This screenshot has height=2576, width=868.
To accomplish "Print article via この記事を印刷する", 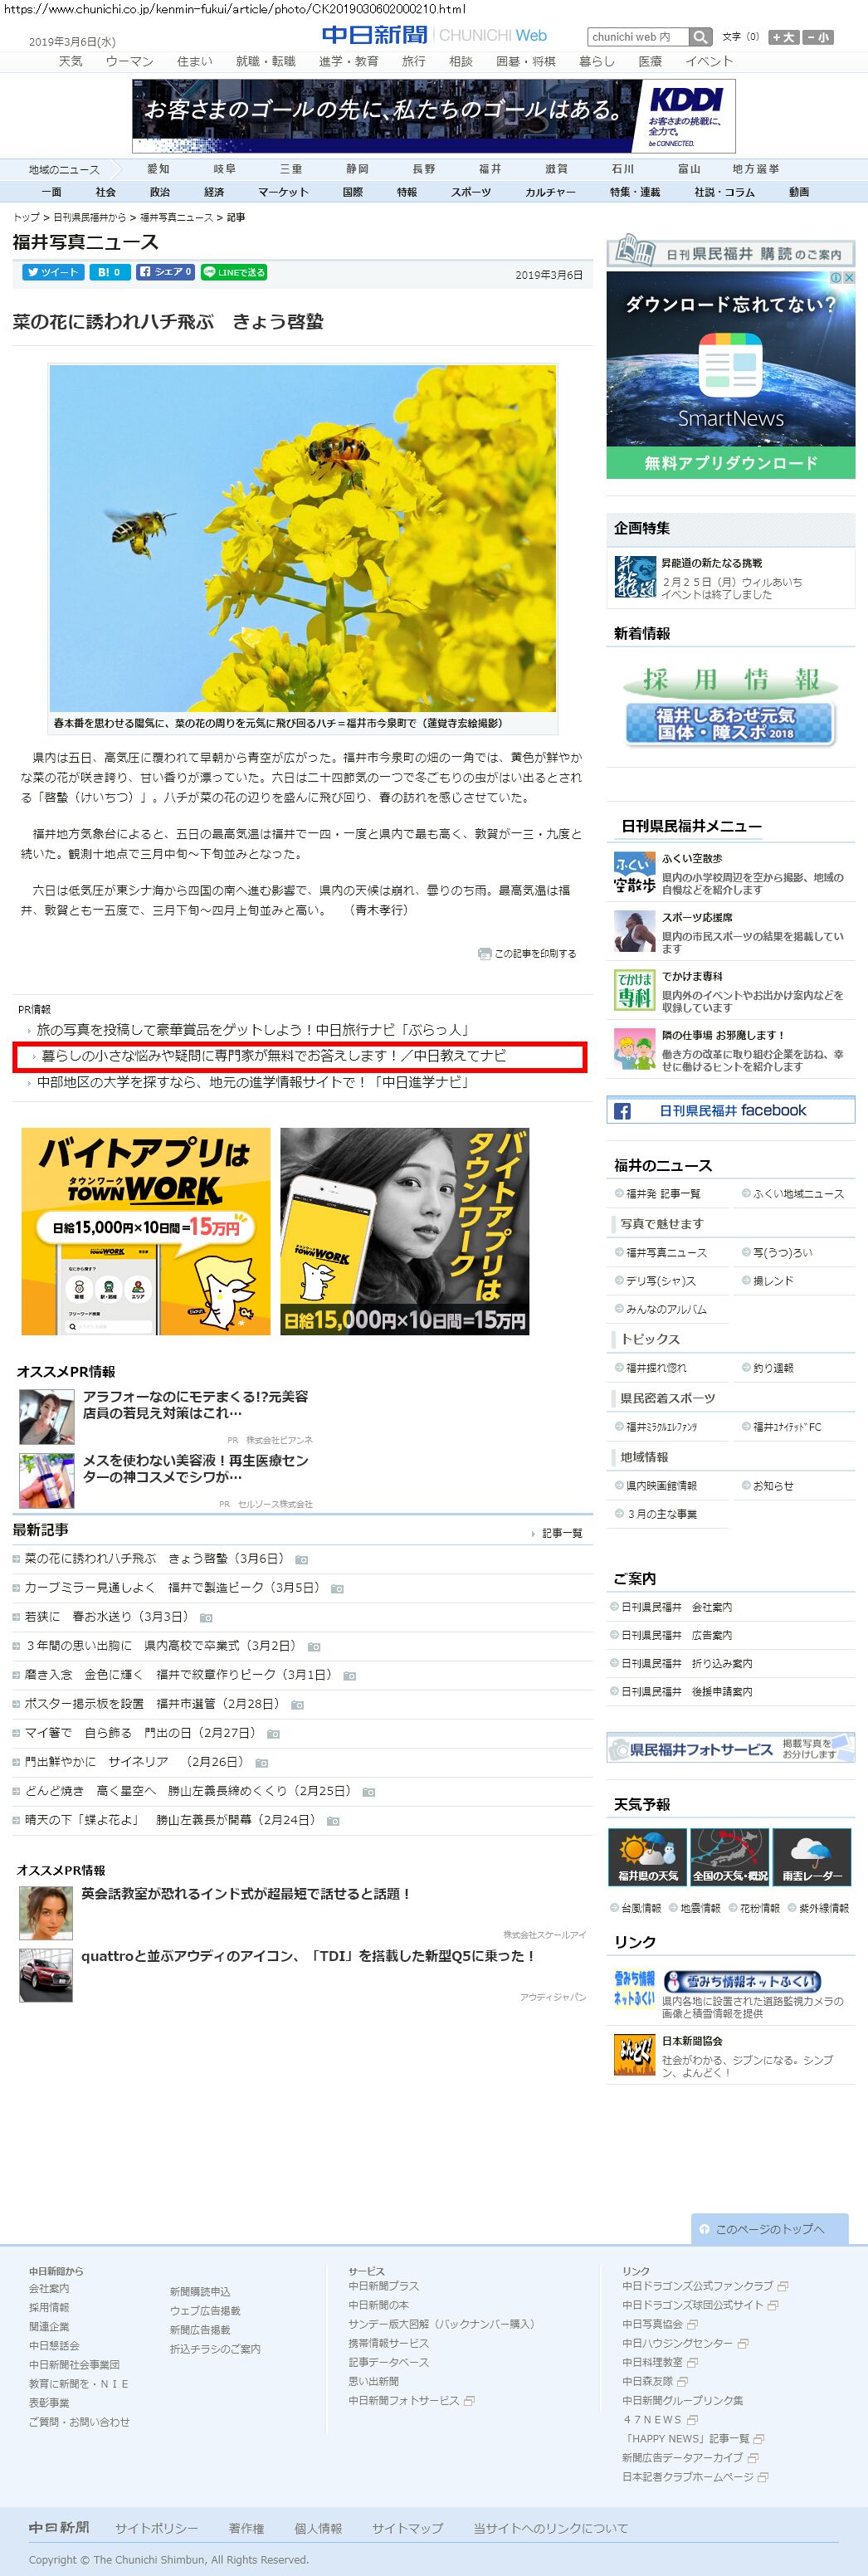I will pos(527,953).
